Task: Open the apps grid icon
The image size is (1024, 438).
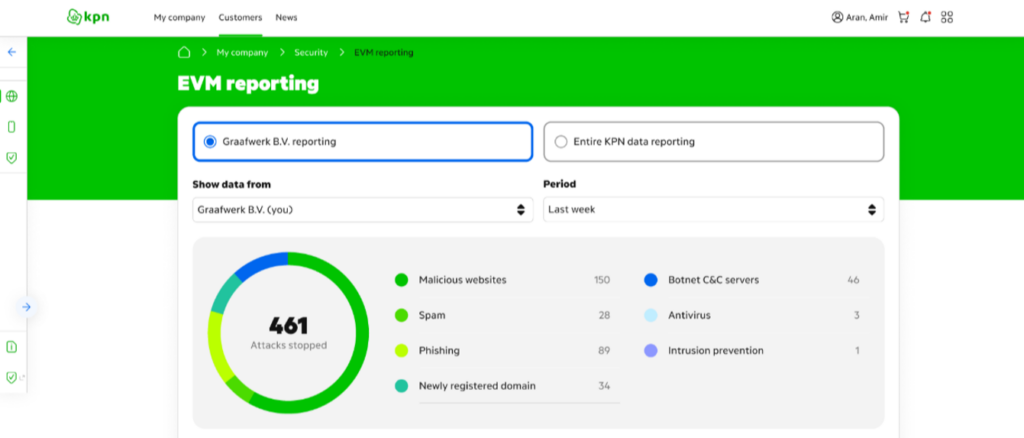Action: click(x=948, y=17)
